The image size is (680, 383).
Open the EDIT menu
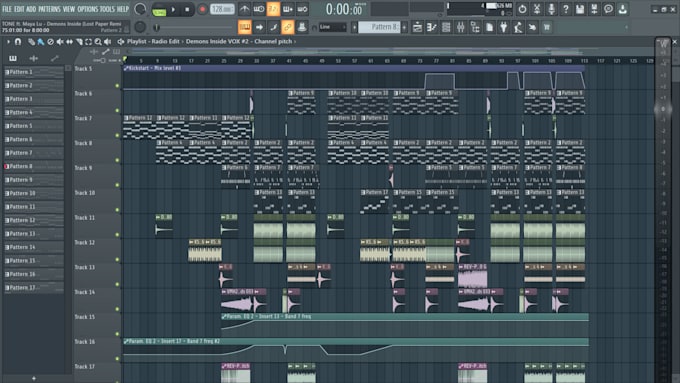click(19, 9)
